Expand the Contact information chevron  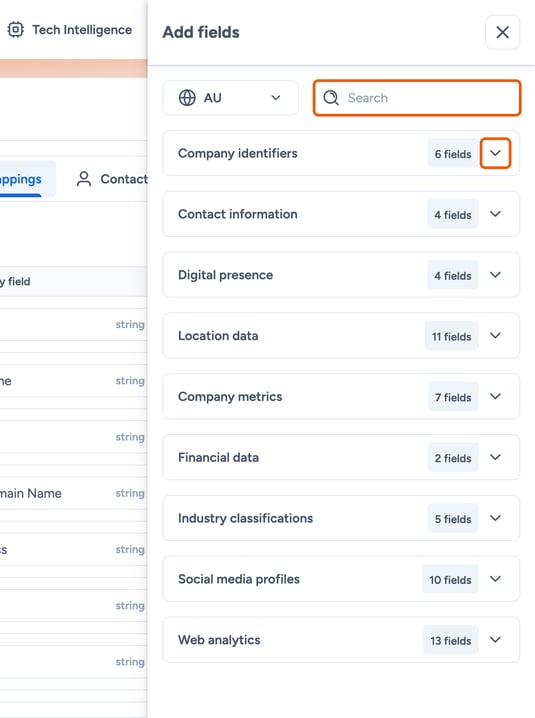click(x=495, y=214)
